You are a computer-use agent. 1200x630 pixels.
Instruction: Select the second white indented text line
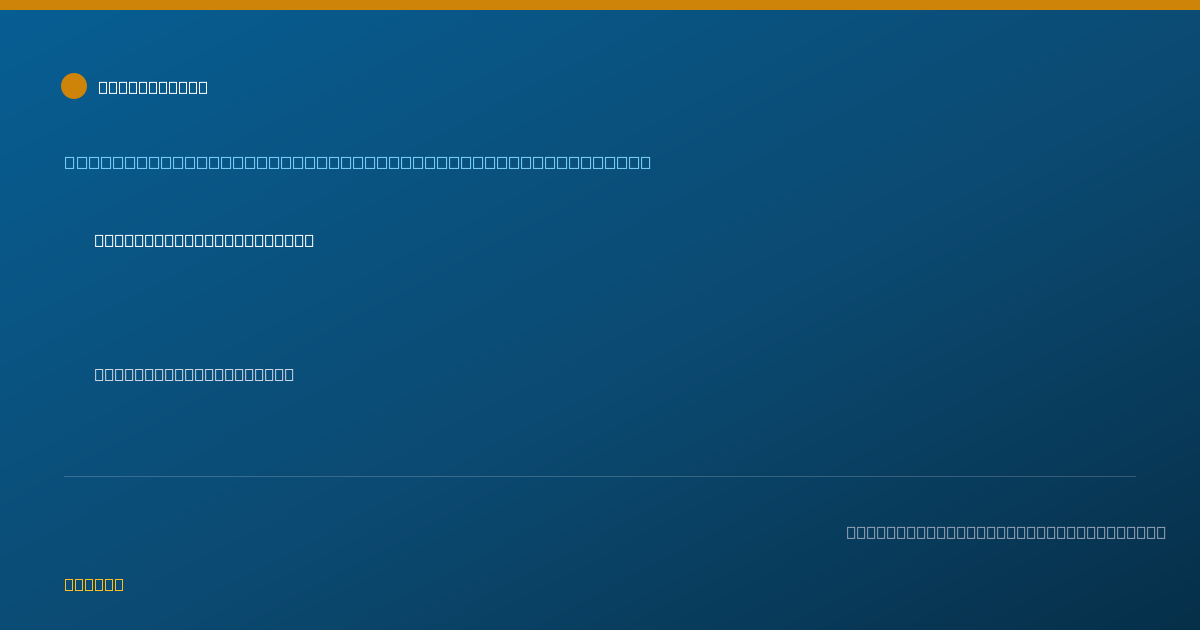[194, 374]
